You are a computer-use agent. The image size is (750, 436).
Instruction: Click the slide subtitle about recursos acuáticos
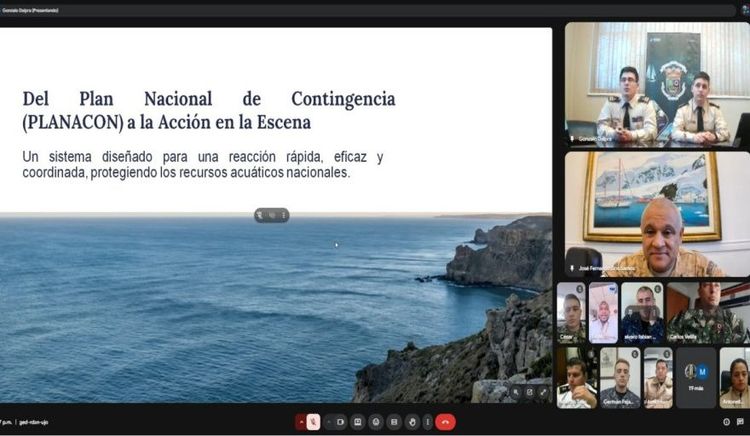(203, 164)
